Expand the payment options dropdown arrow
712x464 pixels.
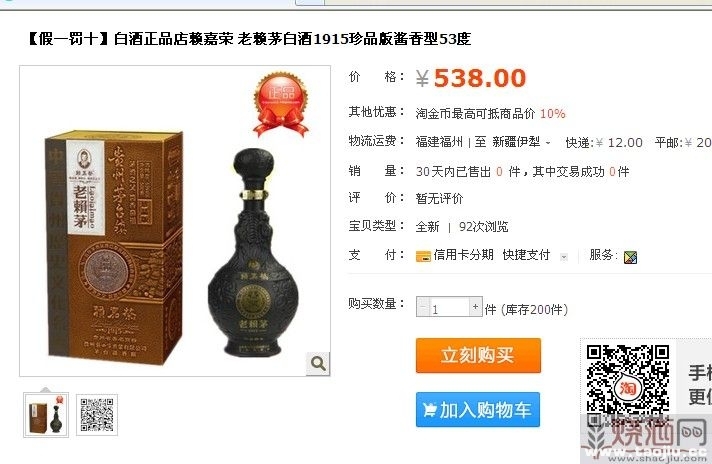click(564, 257)
